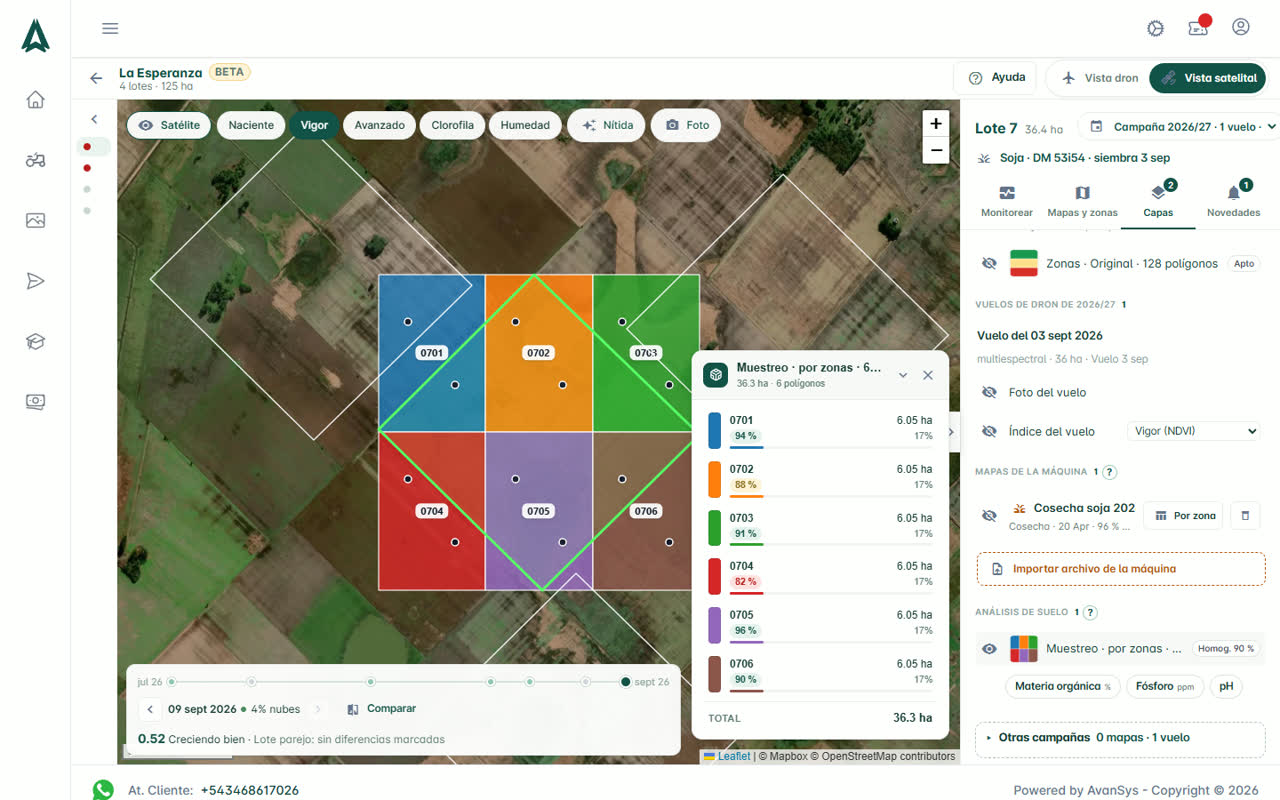This screenshot has width=1280, height=800.
Task: Show the Zonas Original polygons layer
Action: pyautogui.click(x=989, y=263)
